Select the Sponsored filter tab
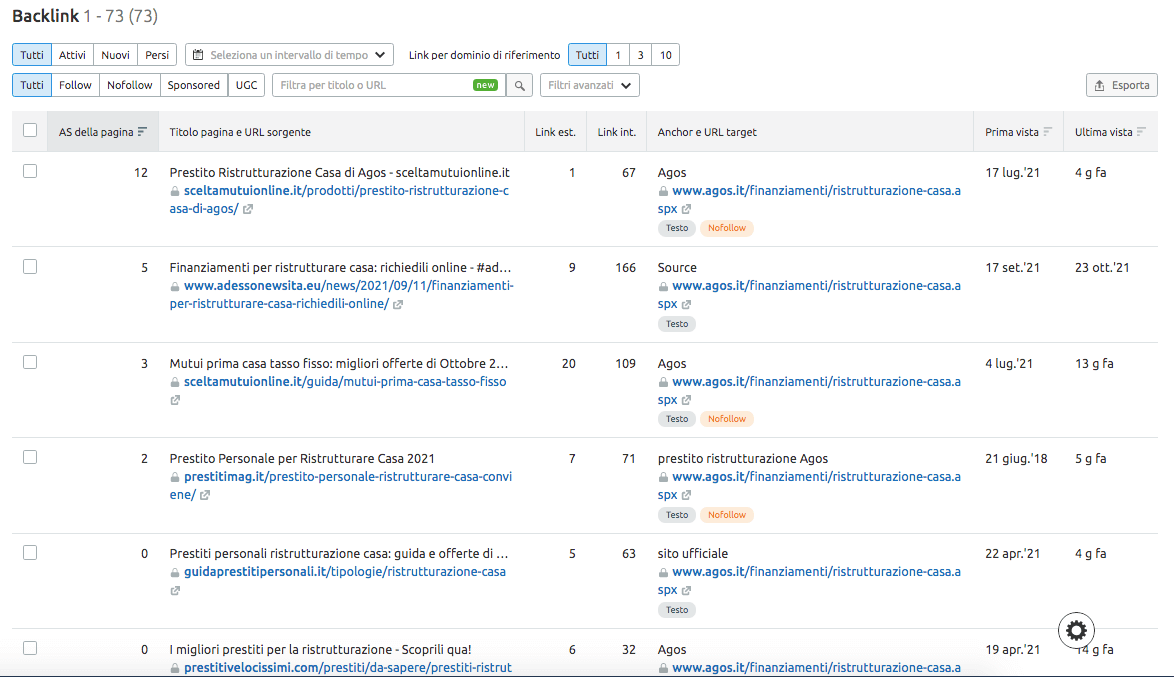The width and height of the screenshot is (1174, 677). pos(194,85)
